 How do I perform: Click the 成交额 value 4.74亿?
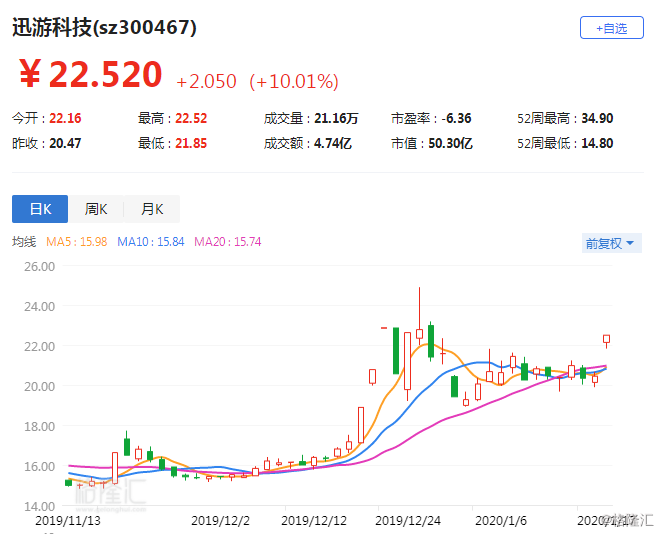pos(333,143)
